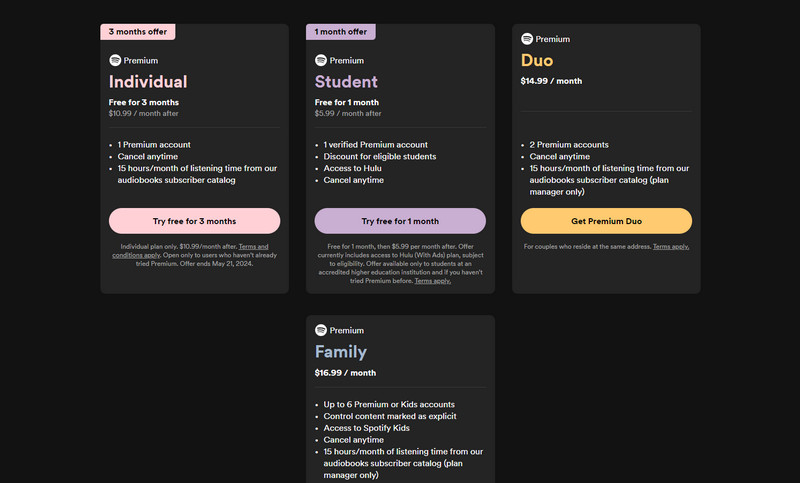This screenshot has width=800, height=483.
Task: Select the Duo plan heading
Action: click(537, 61)
